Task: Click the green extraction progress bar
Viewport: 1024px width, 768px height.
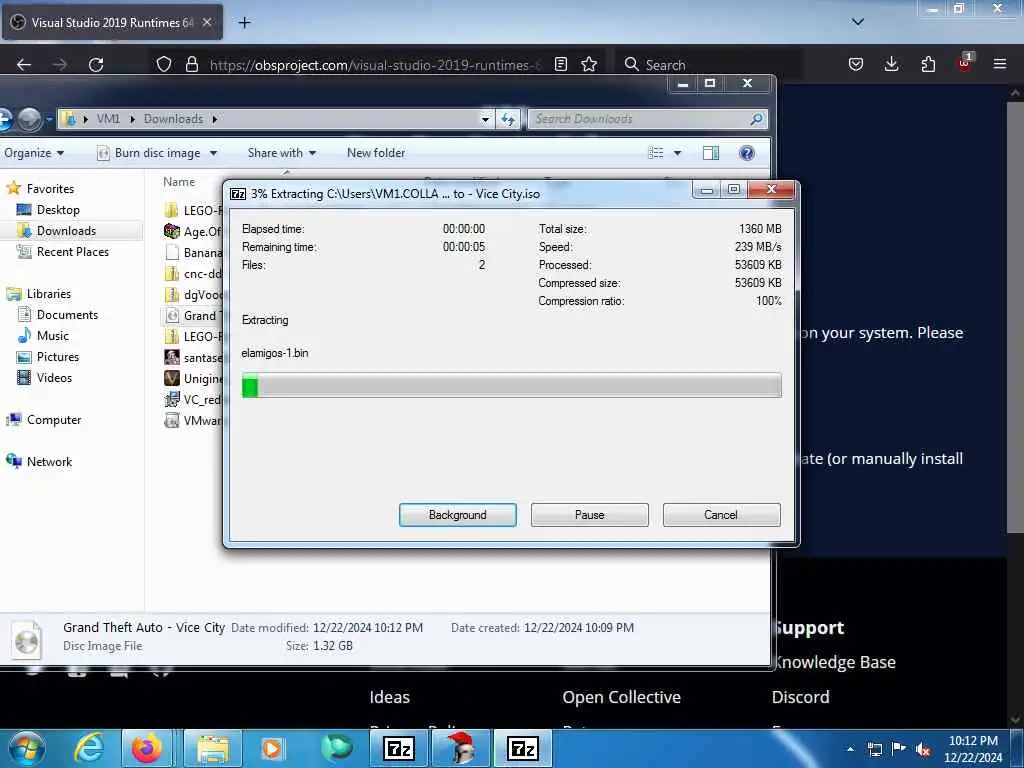Action: coord(511,385)
